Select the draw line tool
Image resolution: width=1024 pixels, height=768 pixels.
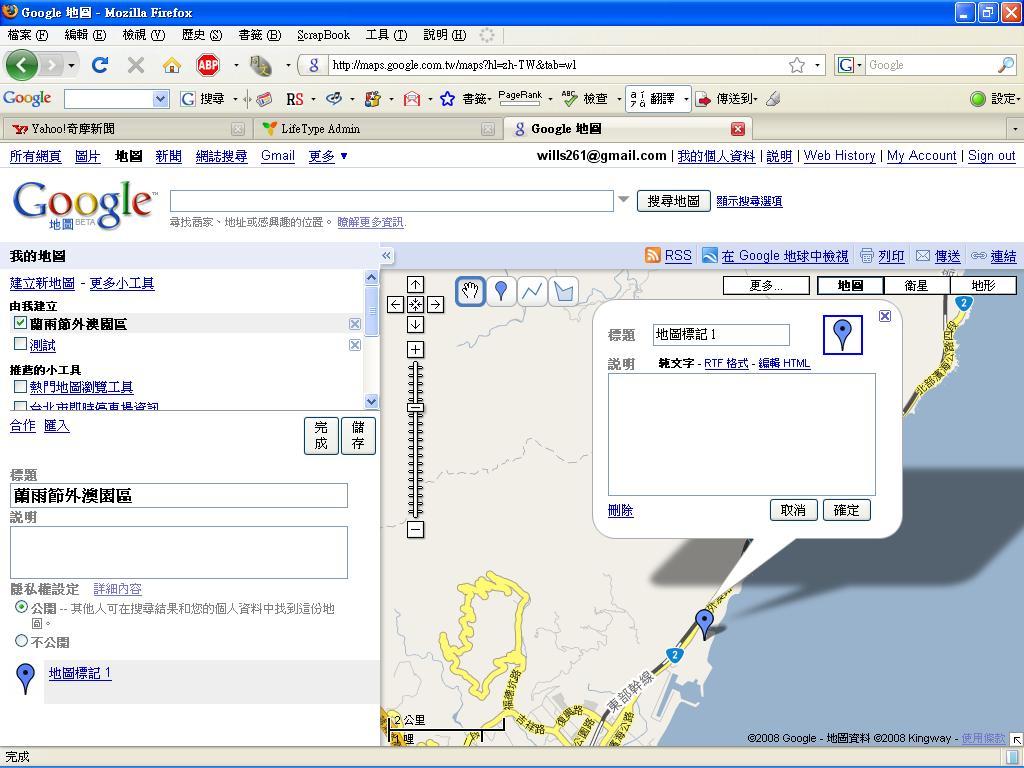(532, 291)
